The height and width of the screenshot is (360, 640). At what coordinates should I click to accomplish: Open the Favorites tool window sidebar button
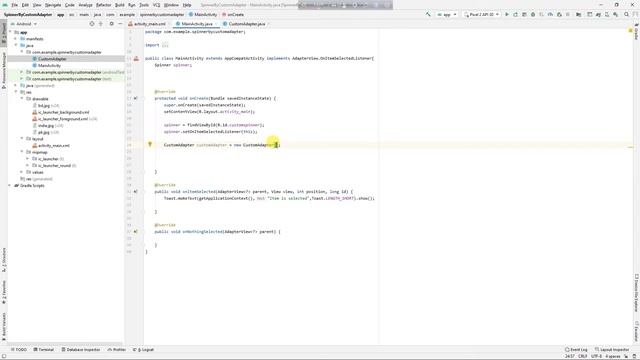(x=4, y=292)
